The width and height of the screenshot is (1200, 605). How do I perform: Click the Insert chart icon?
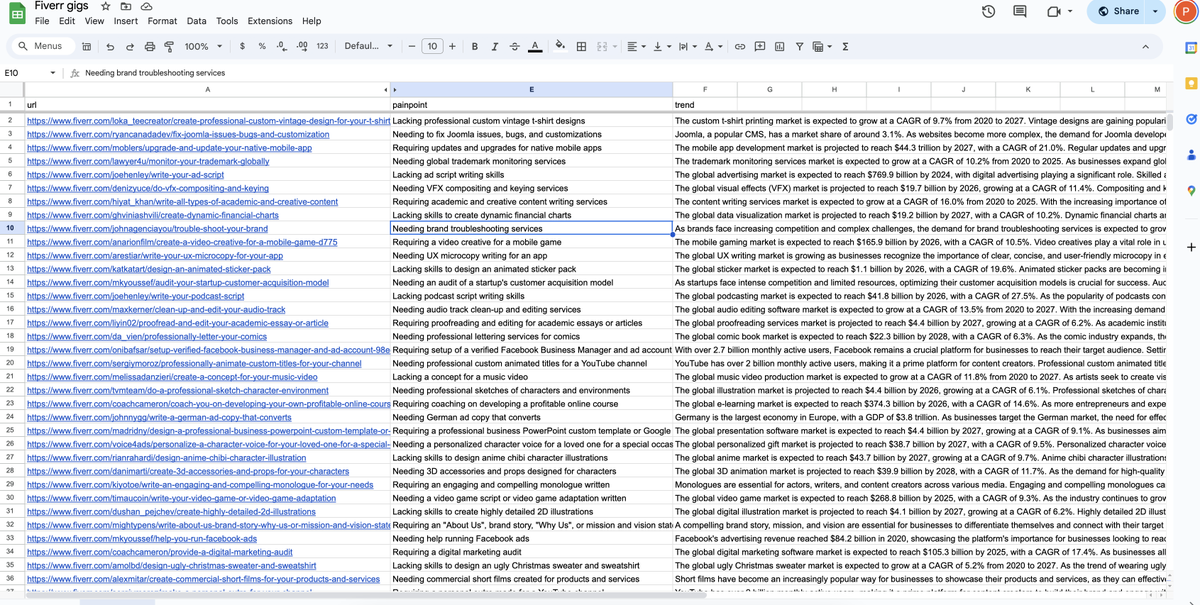[780, 46]
